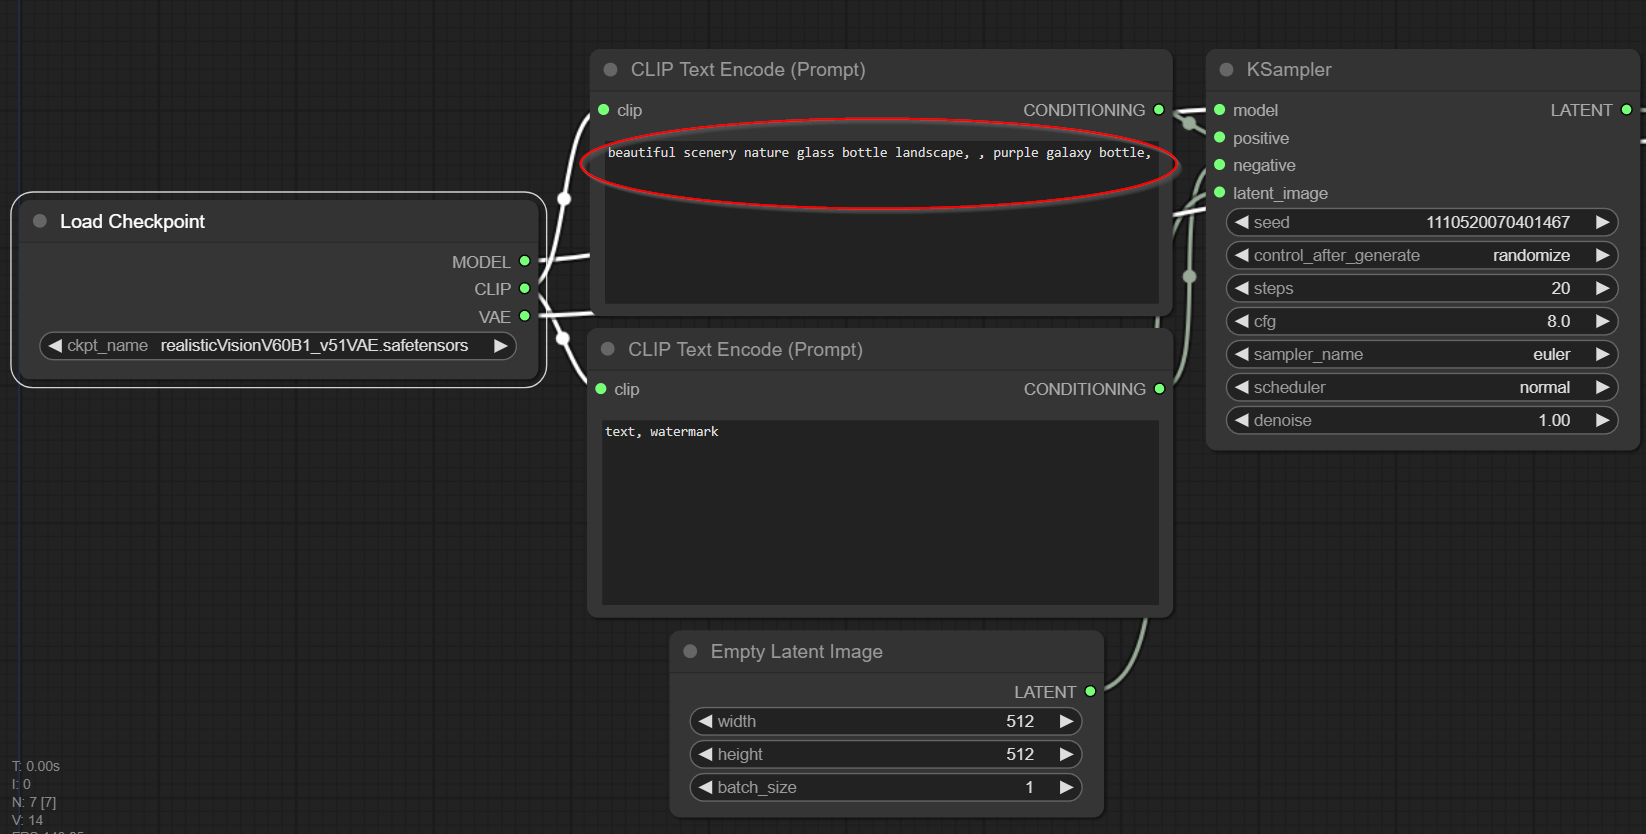
Task: Click the KSampler LATENT output port
Action: click(1626, 110)
